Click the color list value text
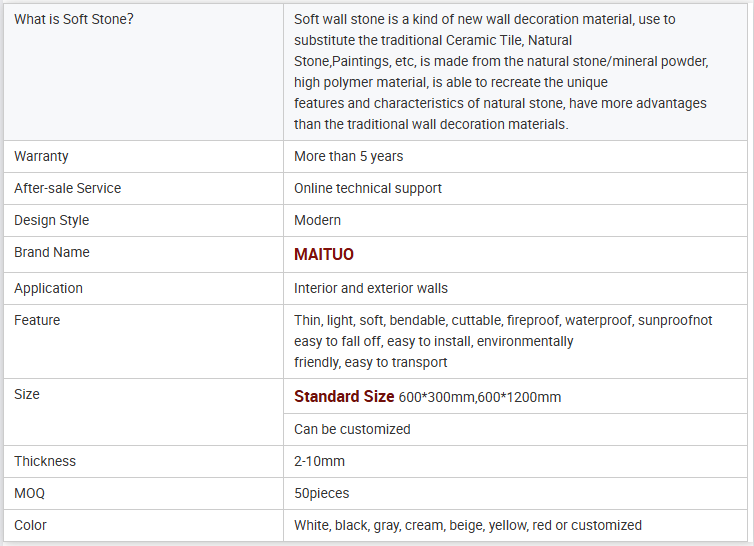 click(x=467, y=525)
